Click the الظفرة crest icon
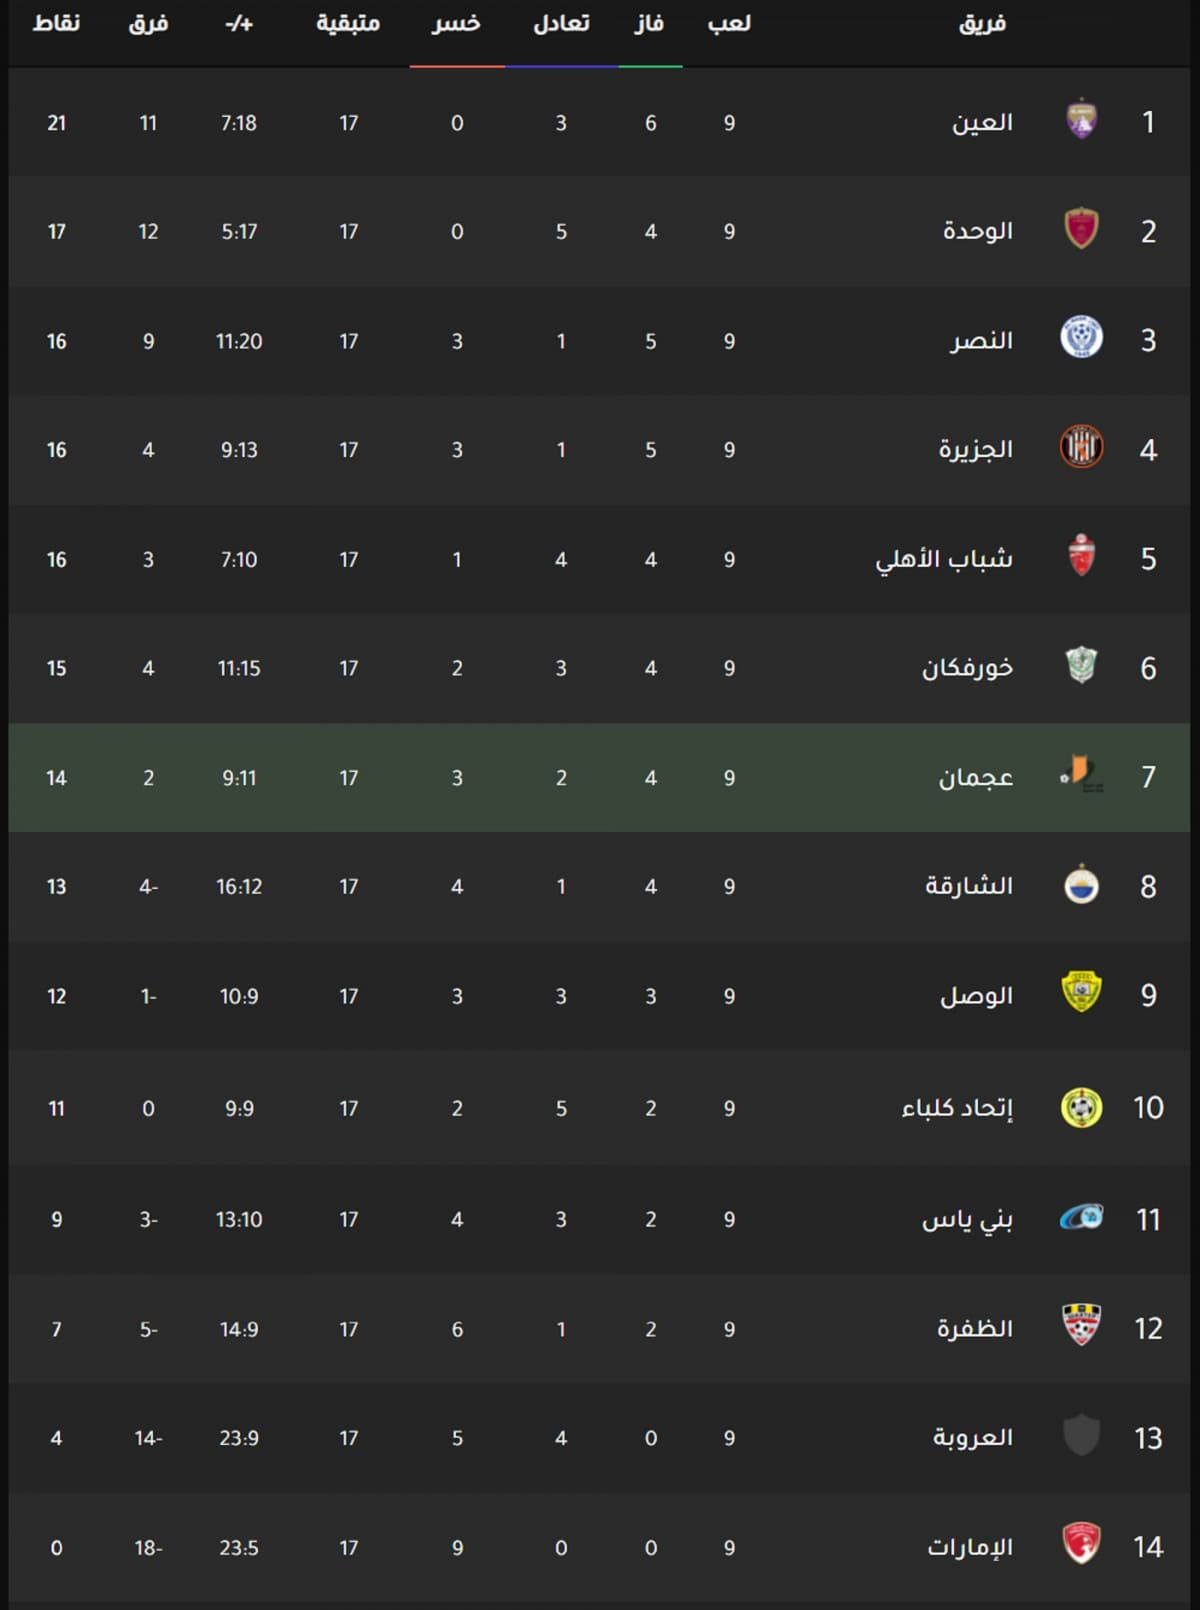The height and width of the screenshot is (1610, 1200). tap(1081, 1325)
